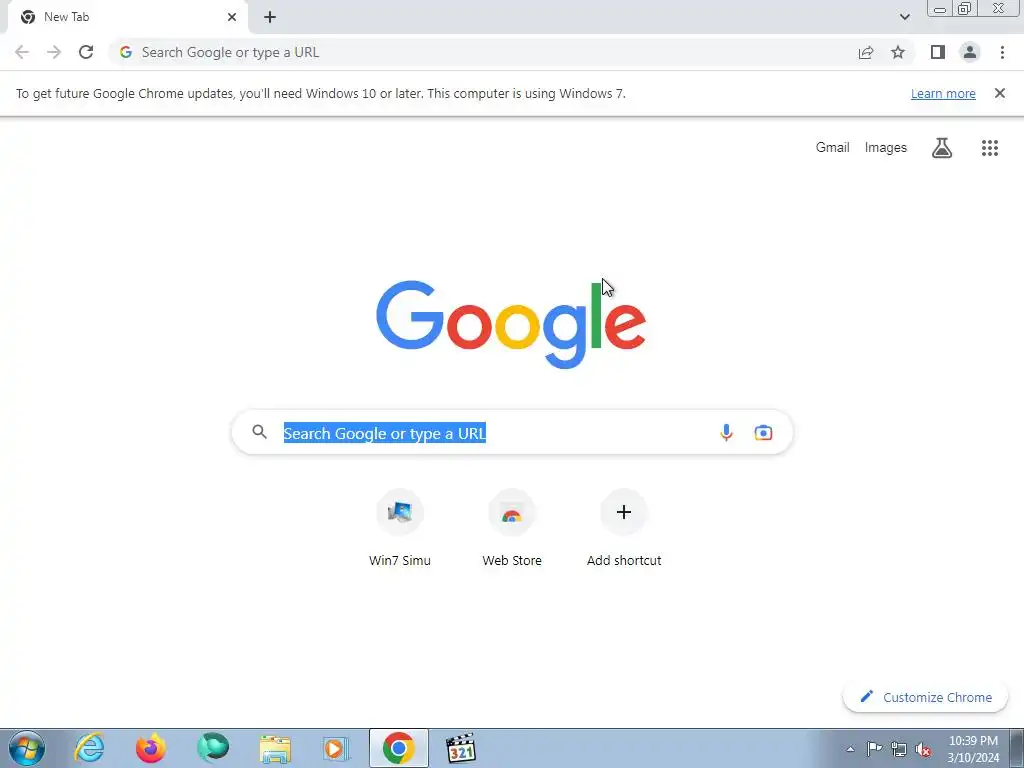The height and width of the screenshot is (768, 1024).
Task: Open Search Labs flask icon
Action: click(941, 148)
